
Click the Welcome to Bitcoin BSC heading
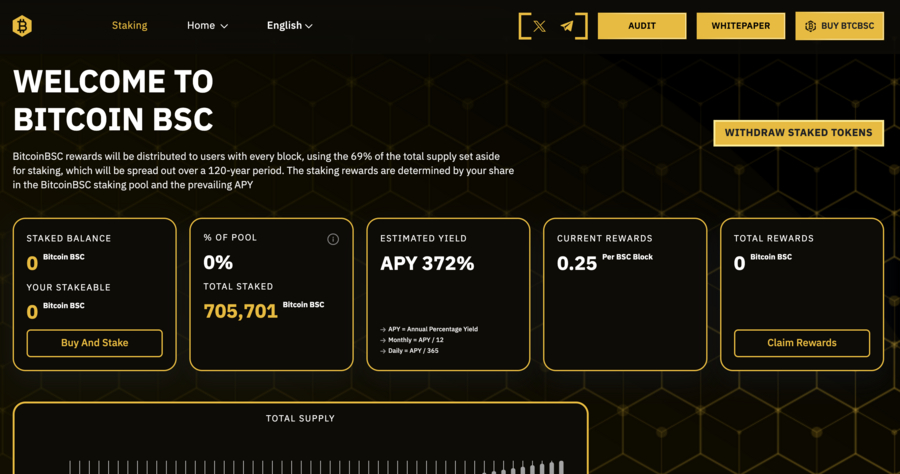coord(113,100)
